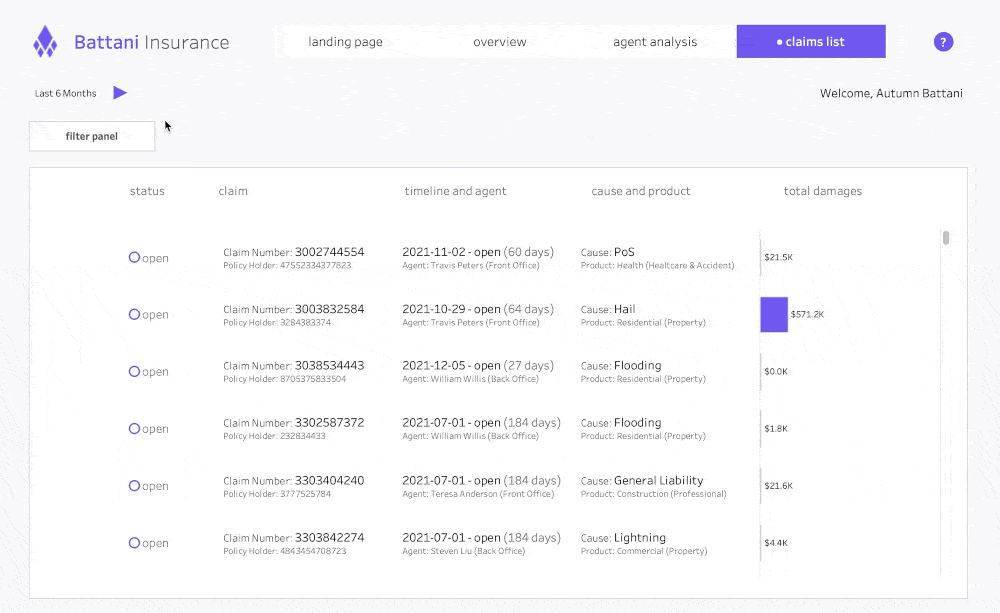Click open status circle for claim 3038534443

click(135, 371)
